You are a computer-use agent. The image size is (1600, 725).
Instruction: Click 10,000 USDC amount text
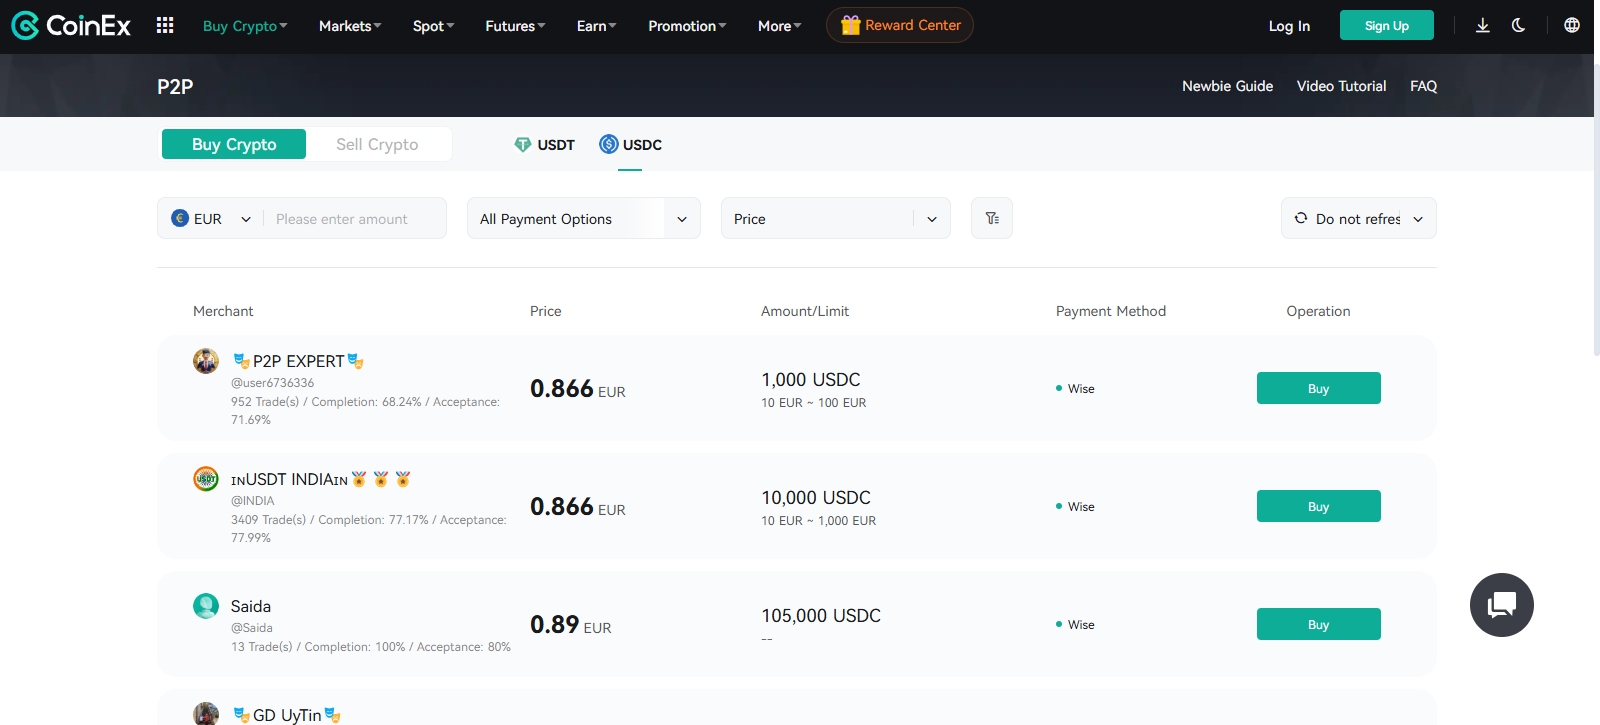(816, 498)
